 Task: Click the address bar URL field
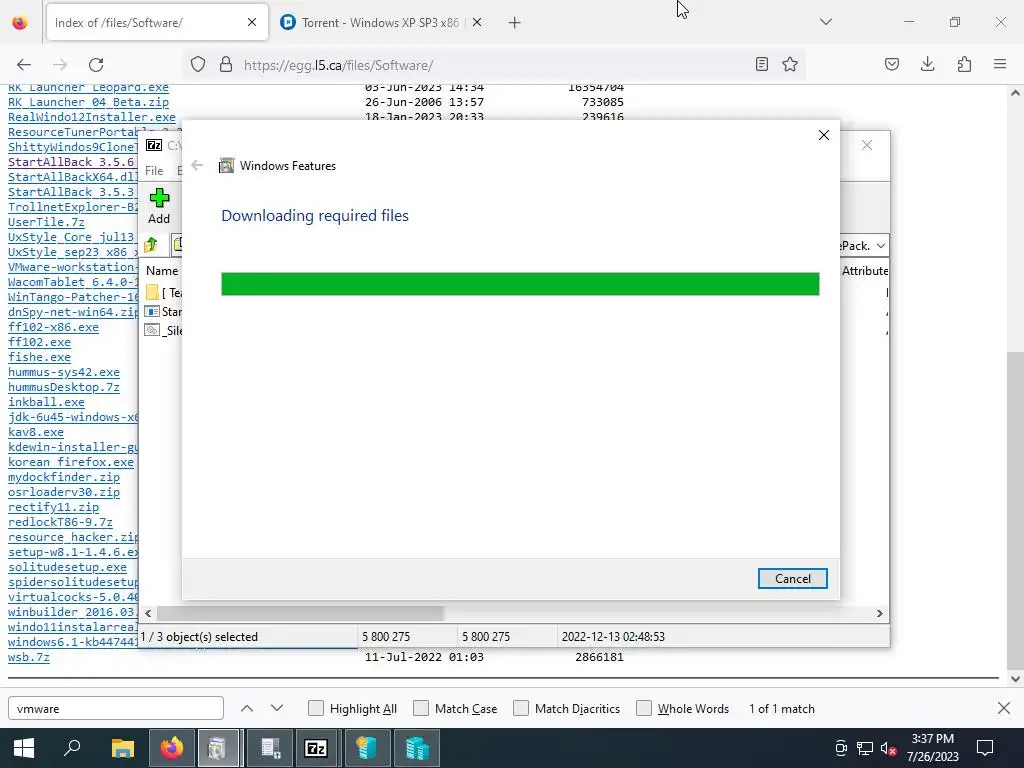pyautogui.click(x=493, y=65)
